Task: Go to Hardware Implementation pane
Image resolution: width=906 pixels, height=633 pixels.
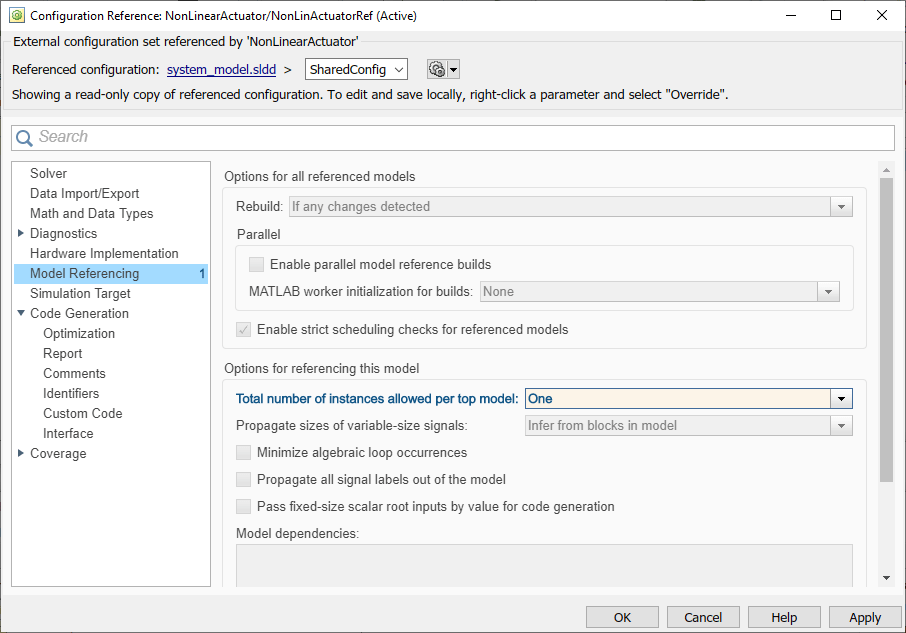Action: tap(104, 253)
